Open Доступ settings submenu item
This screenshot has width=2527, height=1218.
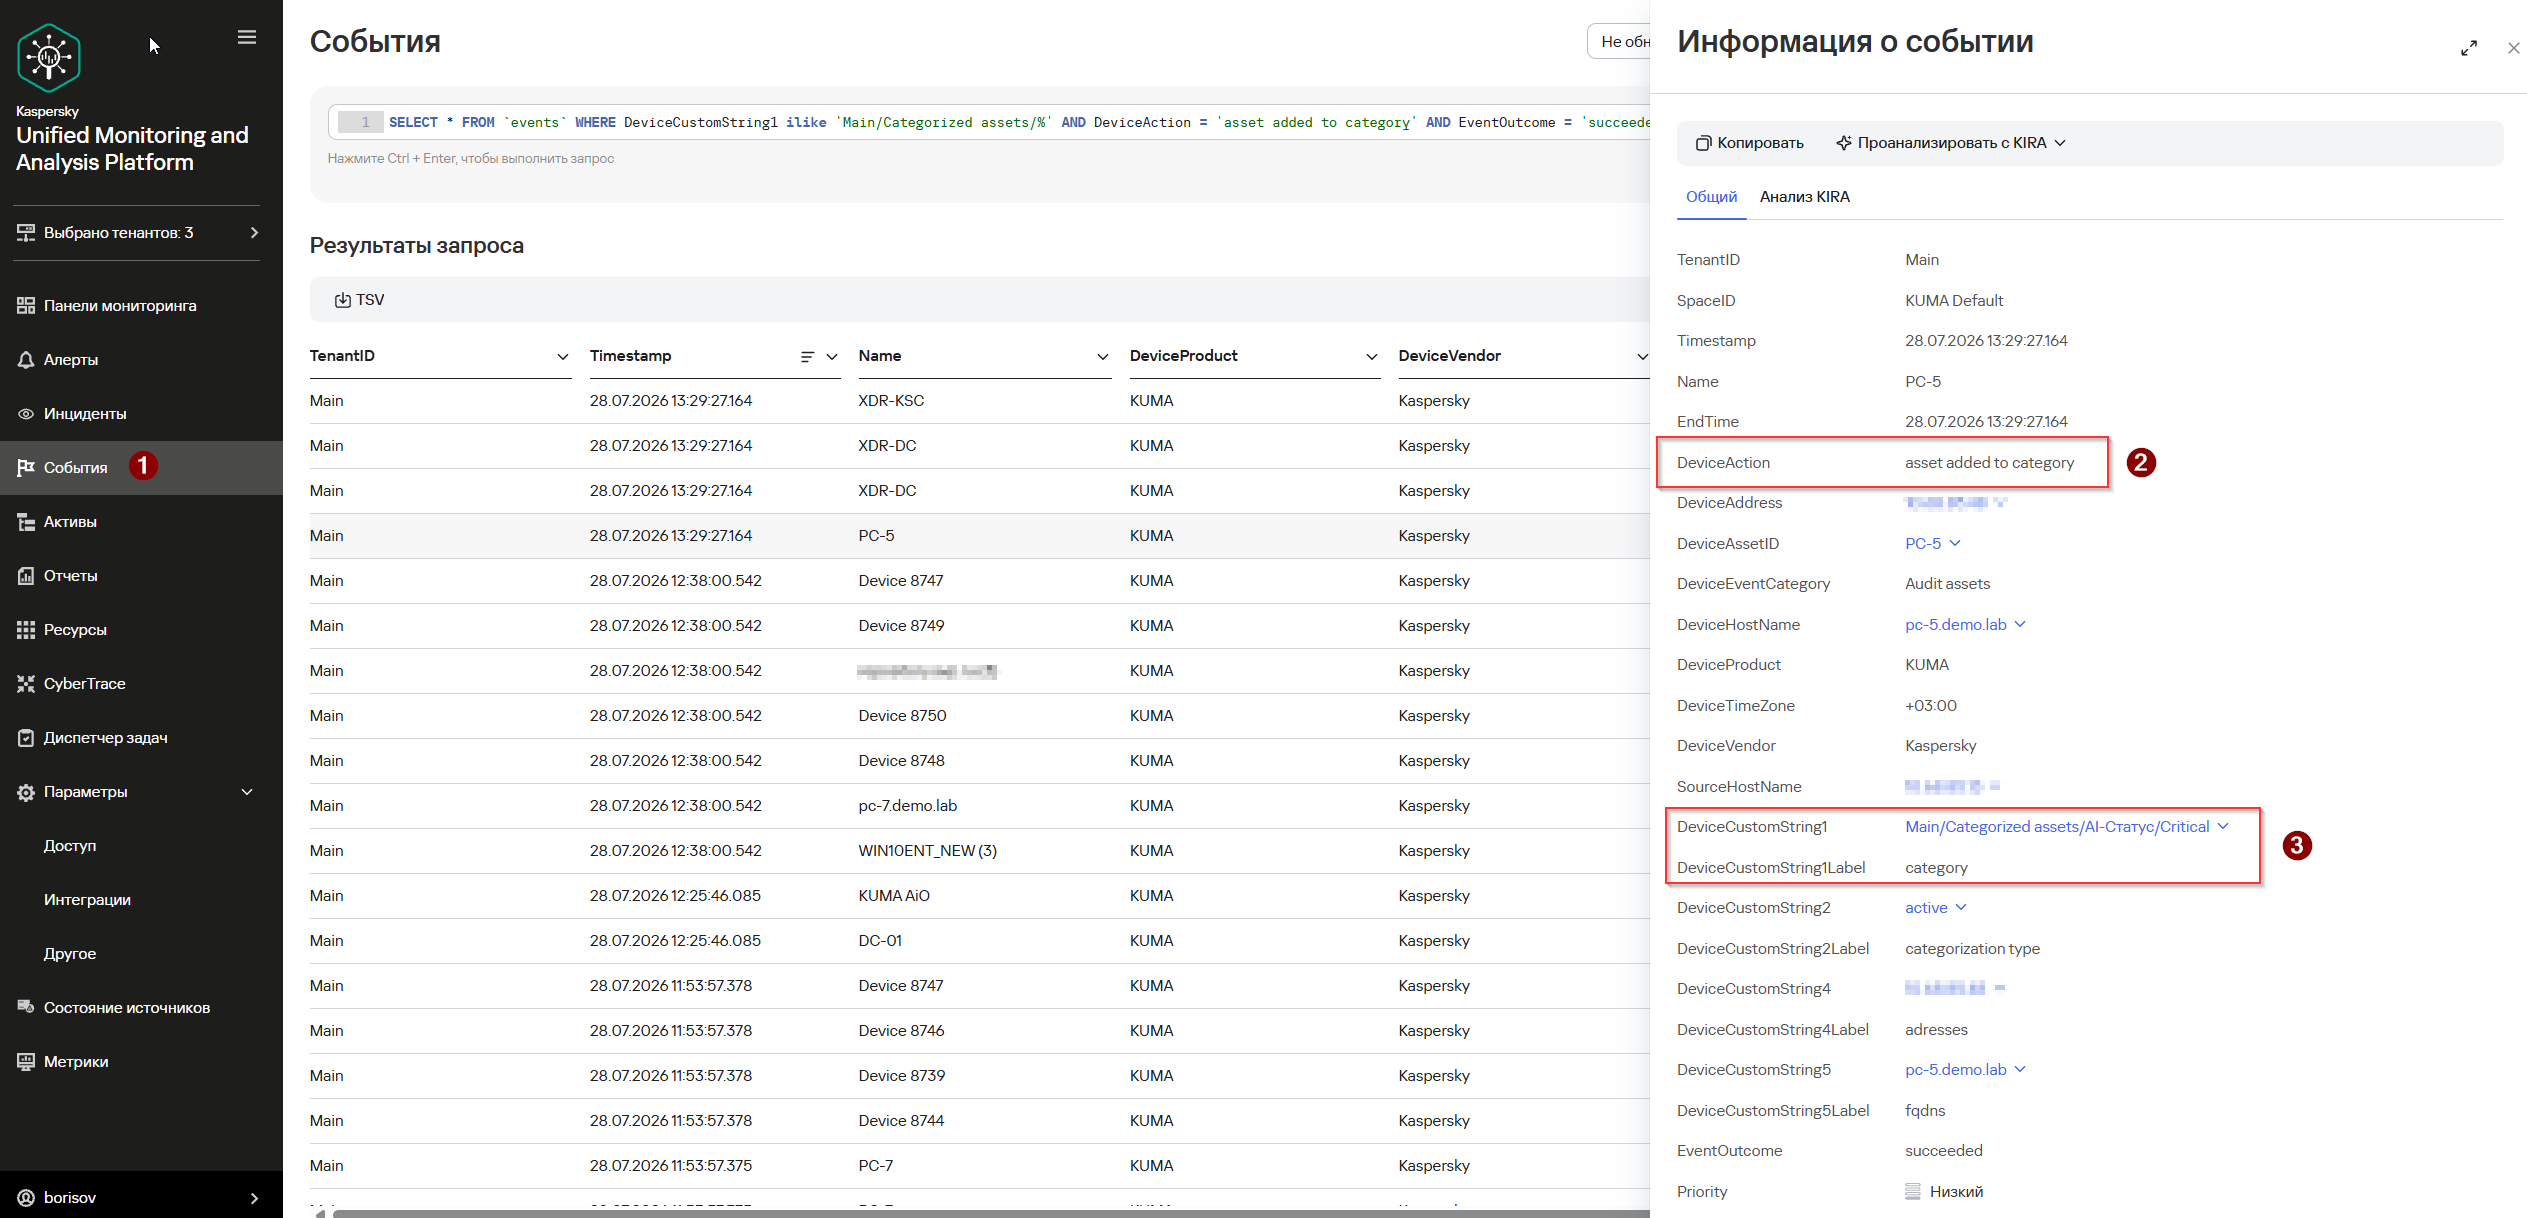coord(70,846)
